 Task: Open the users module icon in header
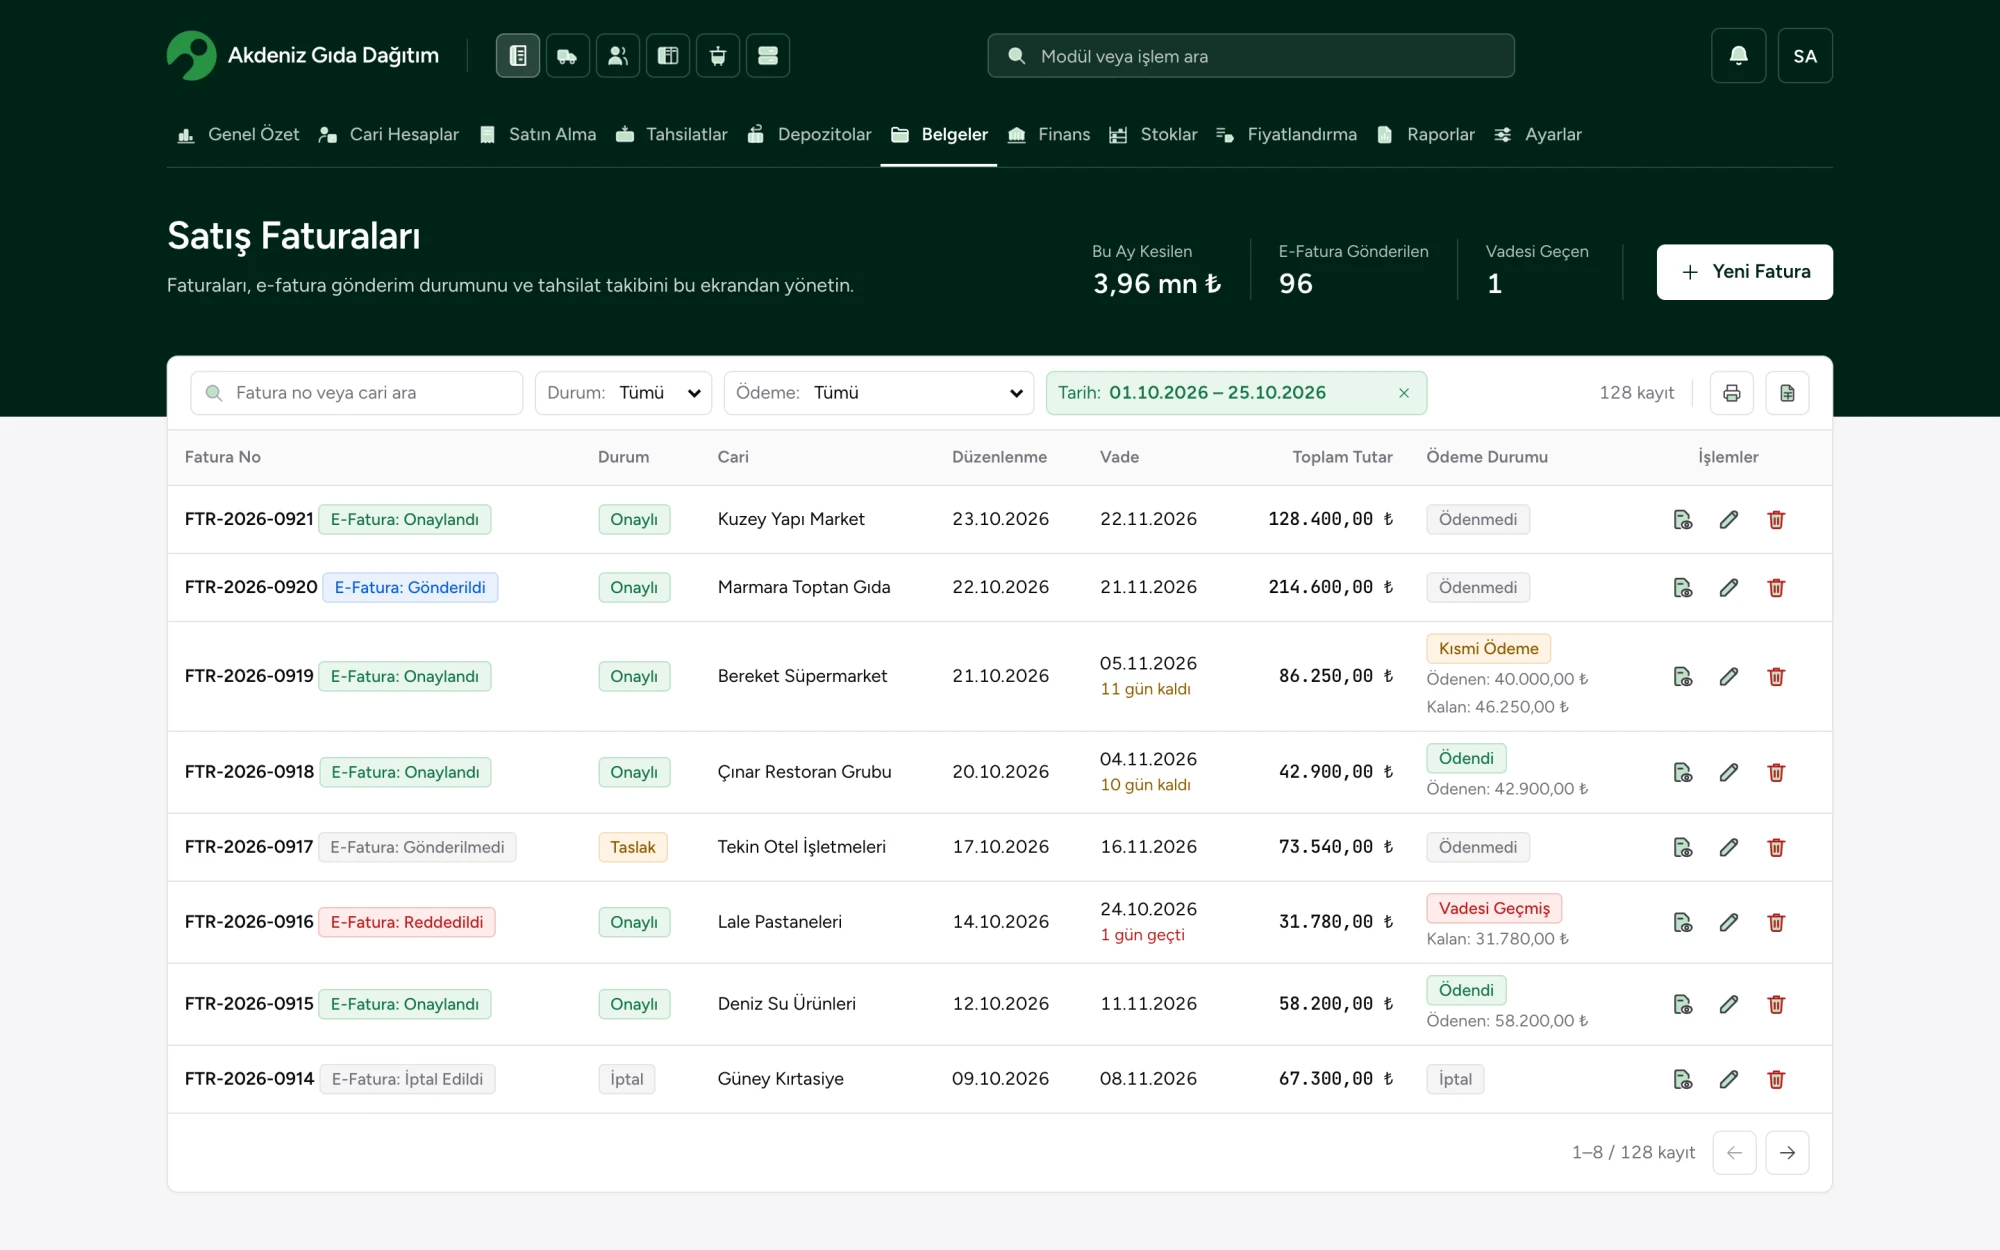pyautogui.click(x=617, y=56)
